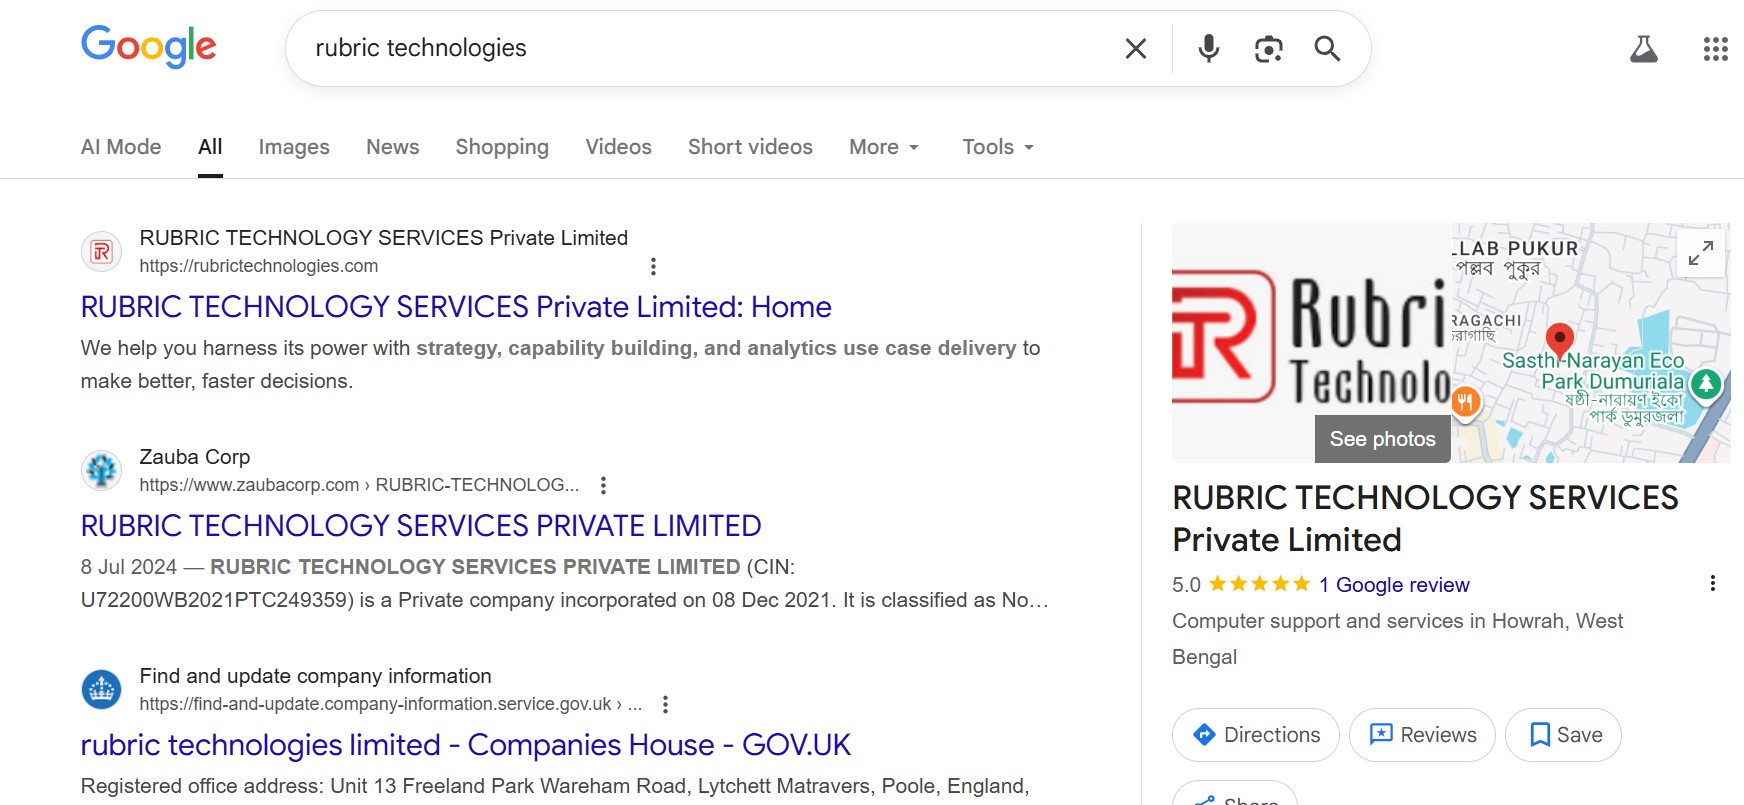Open more options for Companies House result
This screenshot has width=1744, height=805.
(x=665, y=704)
